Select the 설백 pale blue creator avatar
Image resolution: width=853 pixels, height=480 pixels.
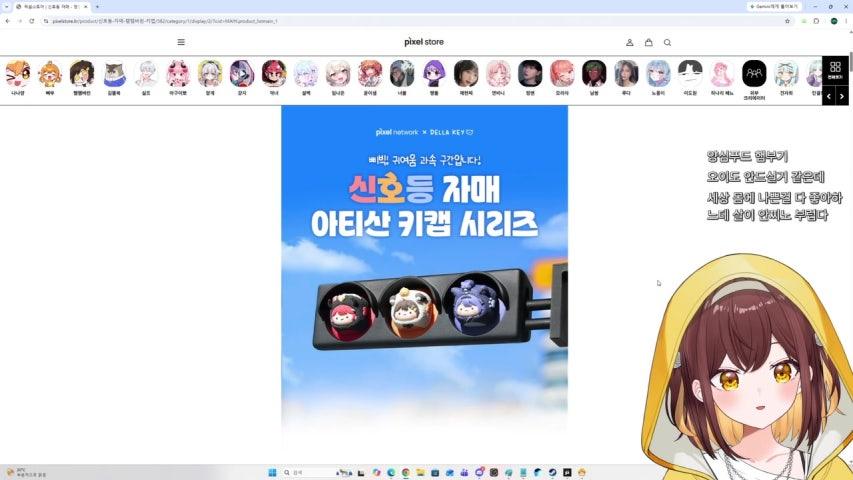pos(306,73)
